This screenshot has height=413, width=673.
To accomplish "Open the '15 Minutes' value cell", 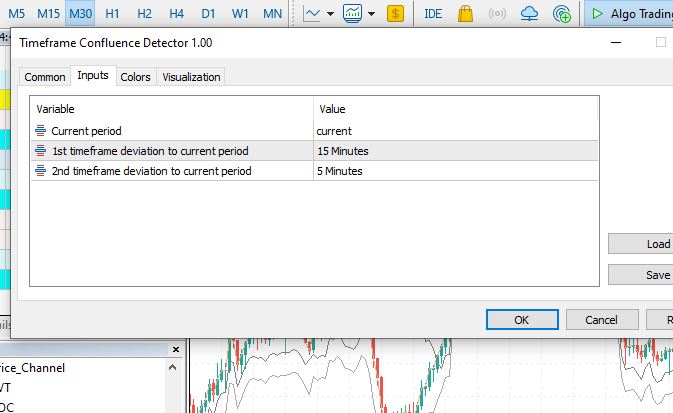I will point(455,151).
